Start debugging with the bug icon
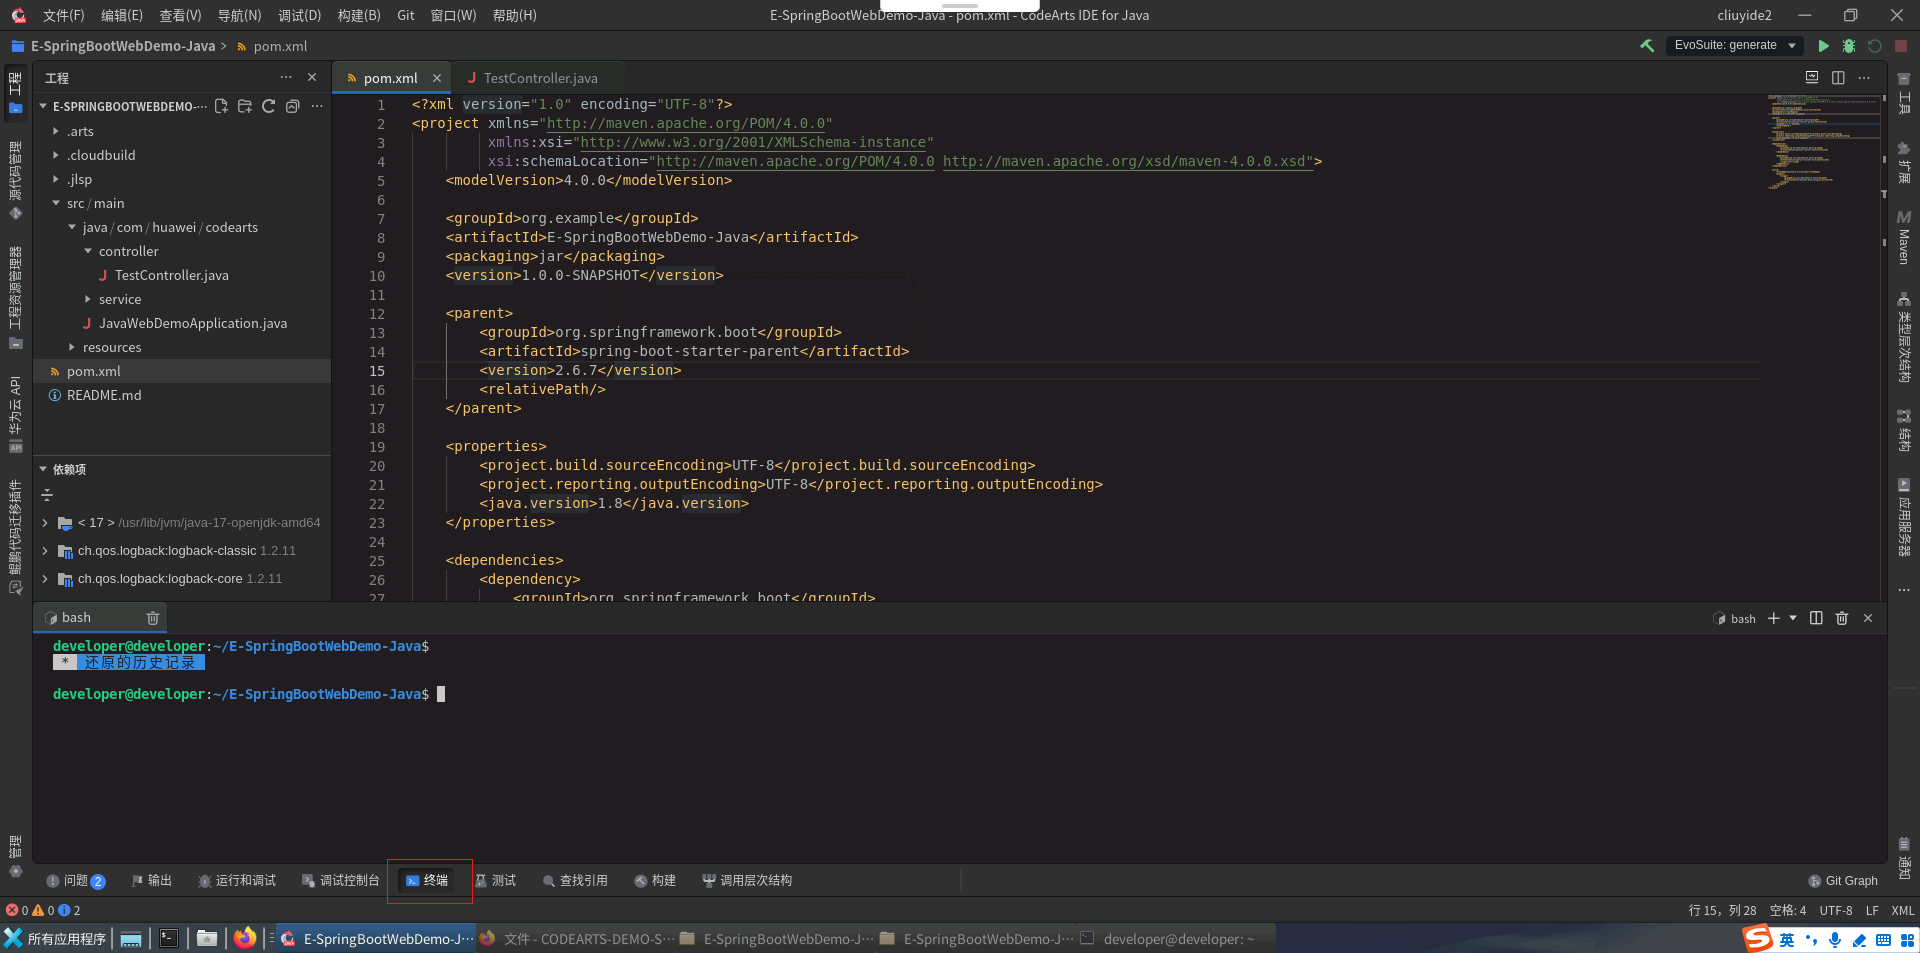Viewport: 1920px width, 953px height. pyautogui.click(x=1849, y=46)
